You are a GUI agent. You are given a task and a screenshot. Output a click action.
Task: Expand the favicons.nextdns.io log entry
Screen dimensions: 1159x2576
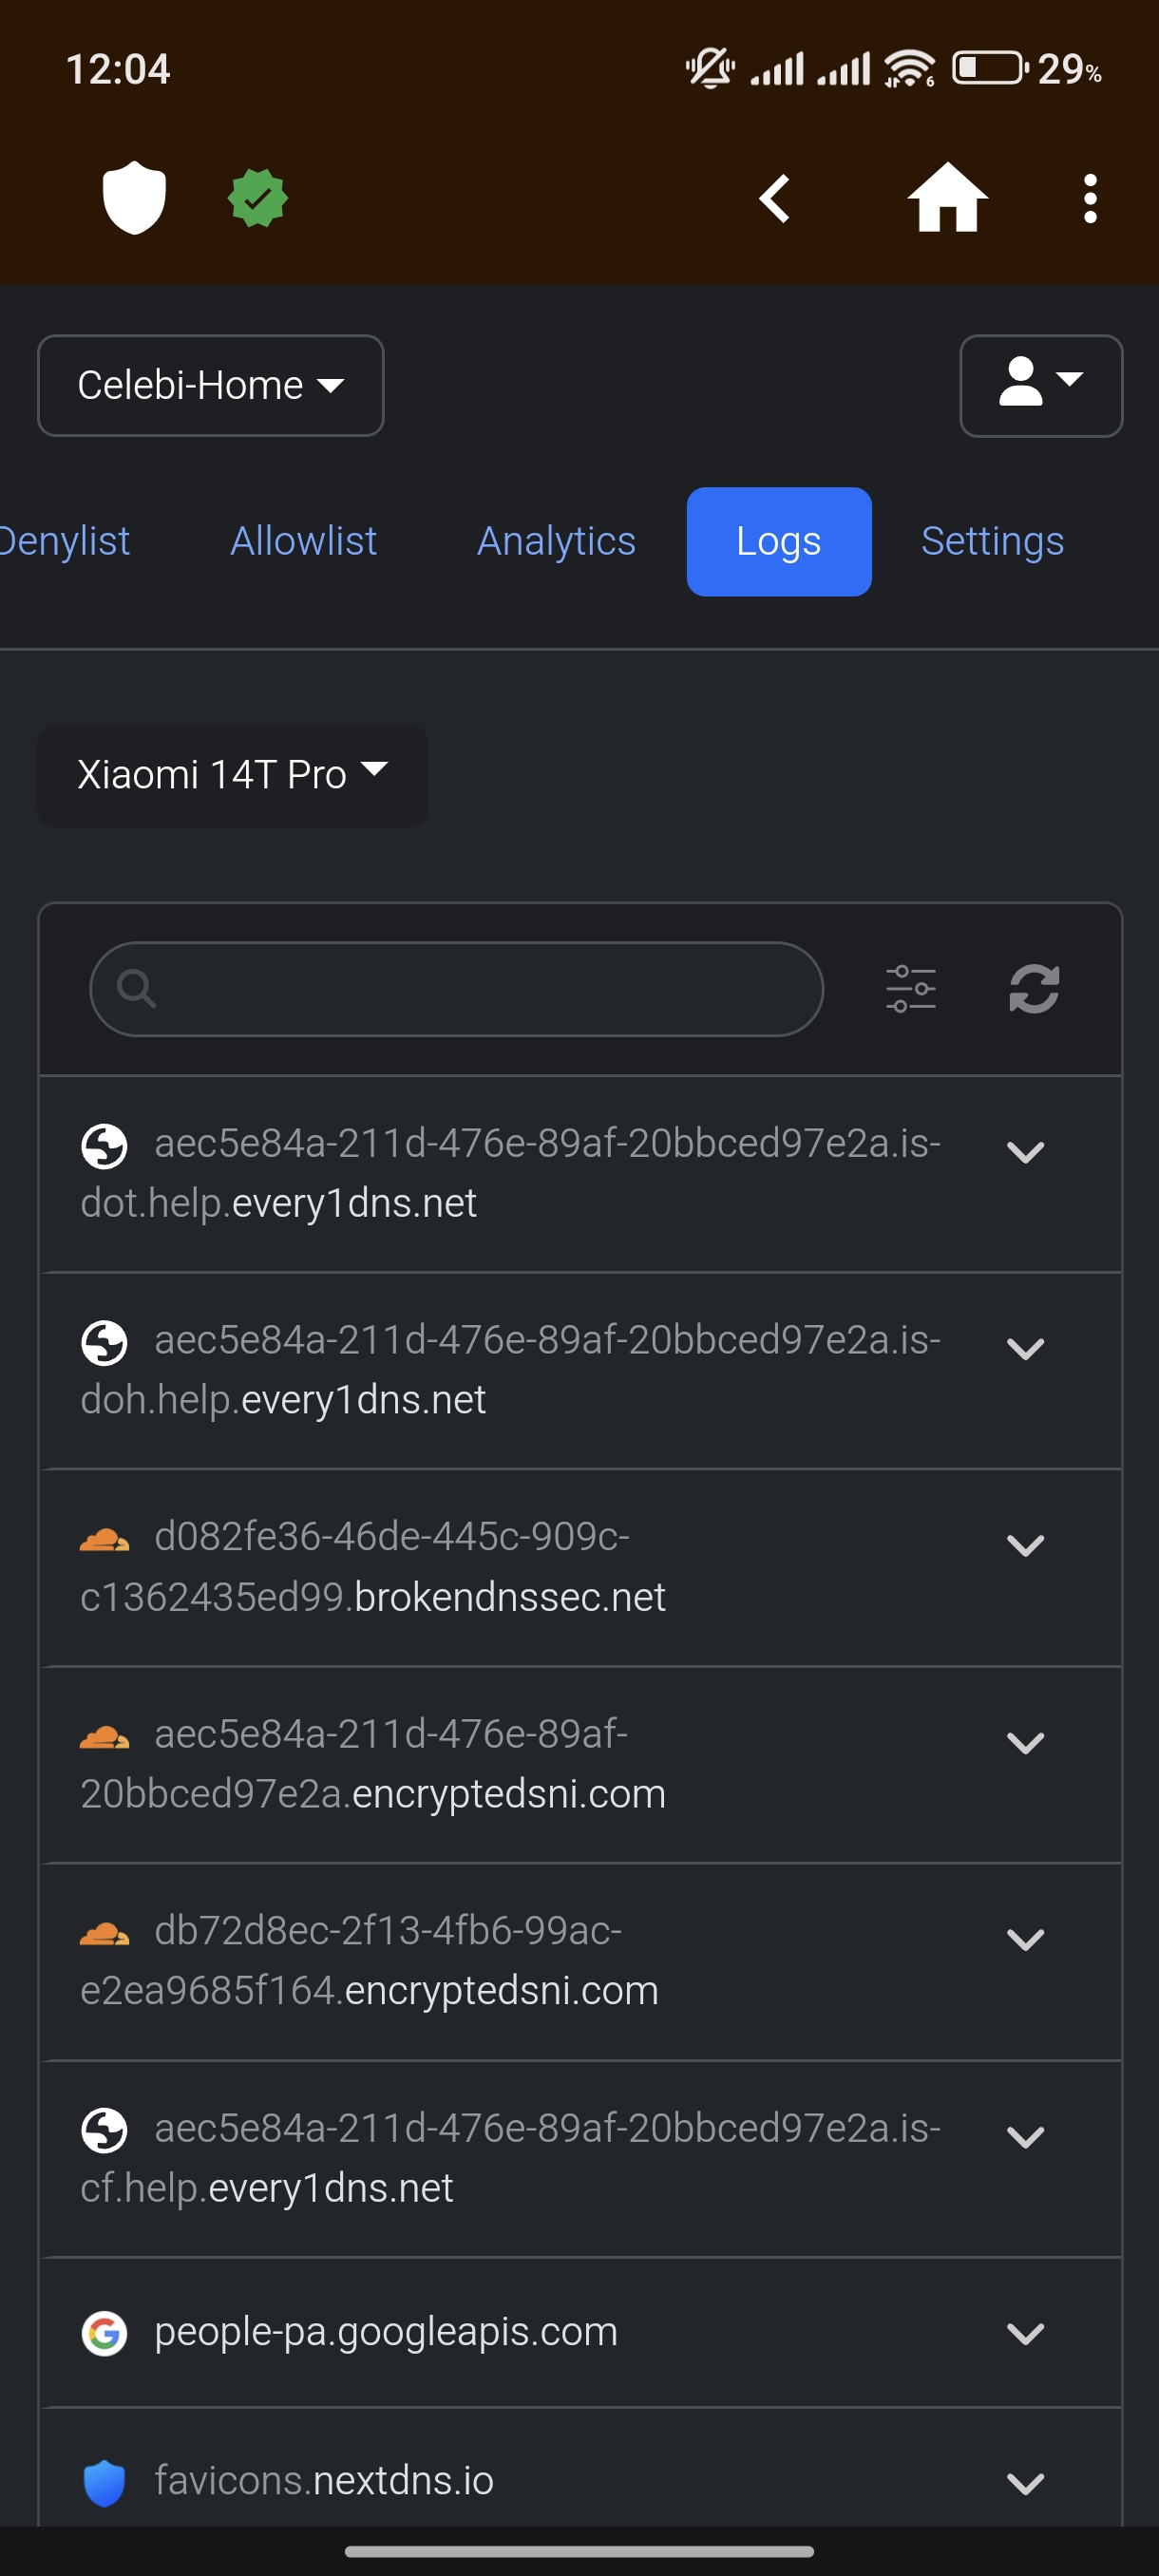pos(1025,2484)
